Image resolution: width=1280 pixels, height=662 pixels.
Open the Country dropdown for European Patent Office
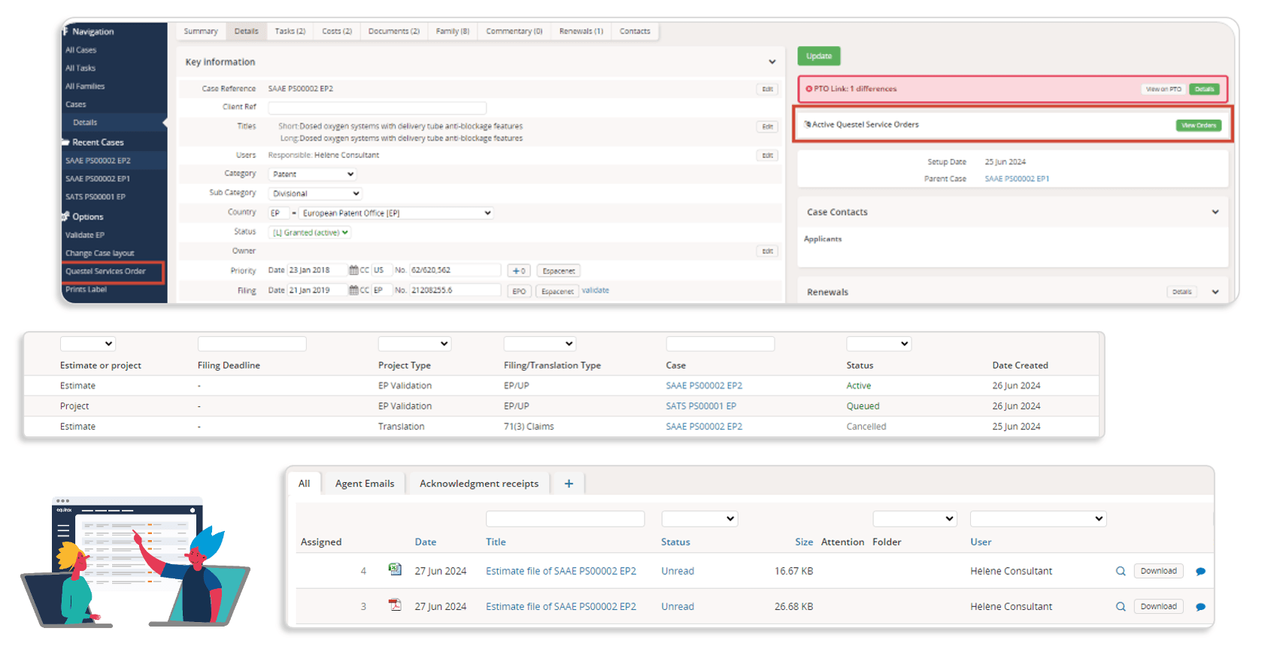[396, 213]
